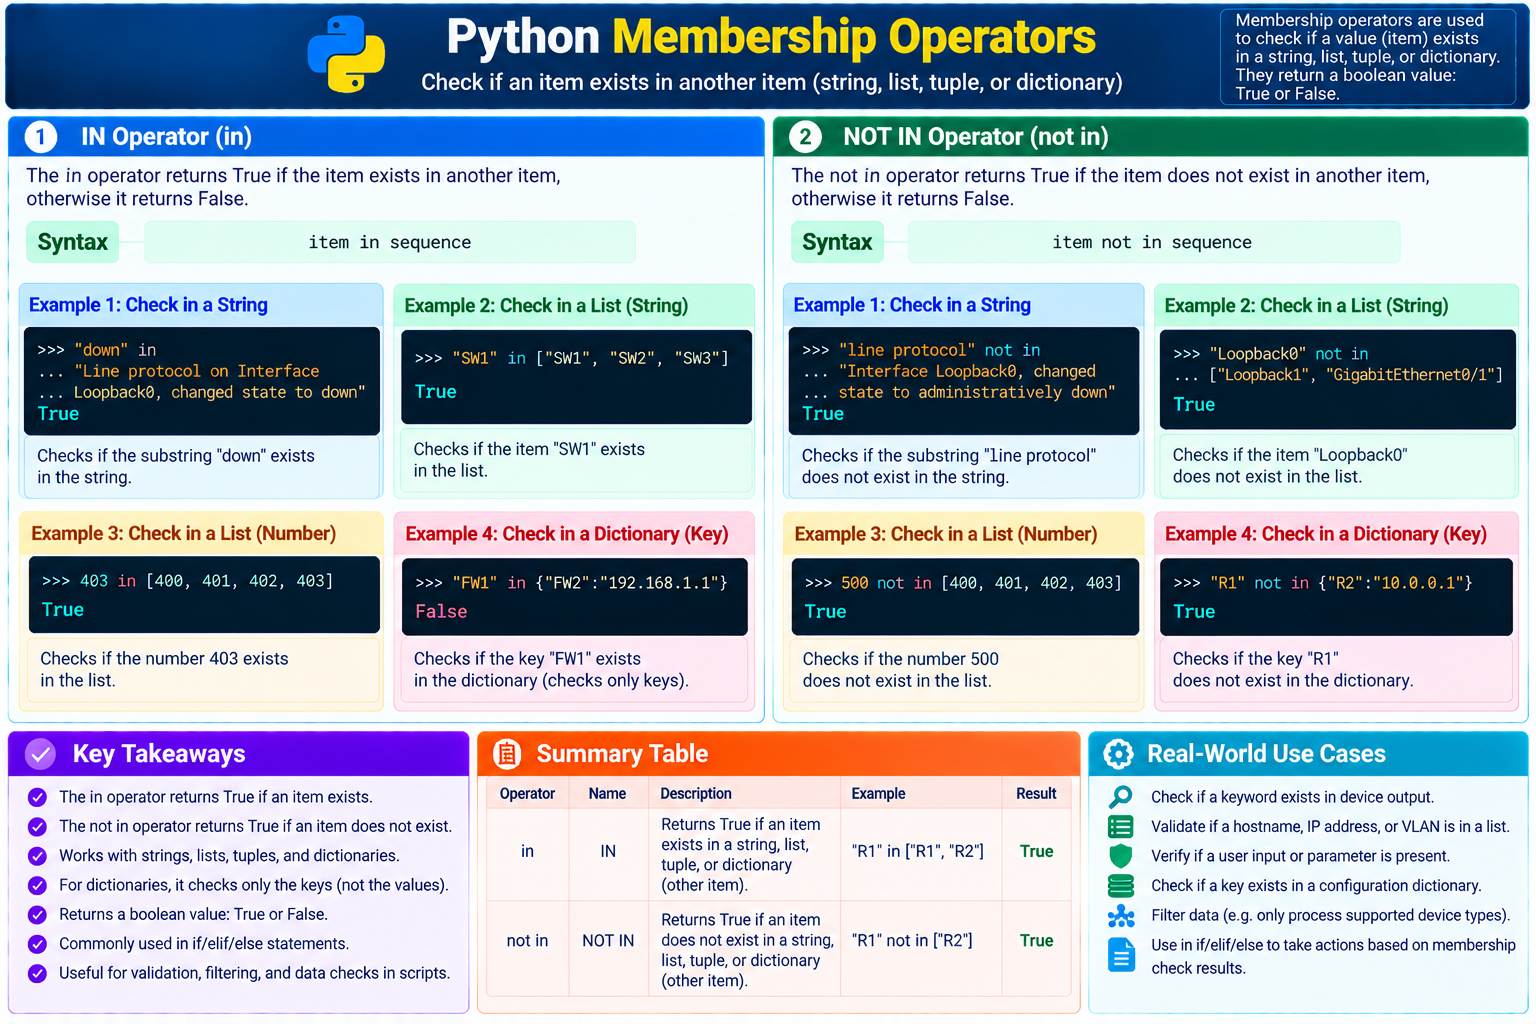The image size is (1536, 1024).
Task: Select the "item not in sequence" syntax box
Action: point(1153,242)
